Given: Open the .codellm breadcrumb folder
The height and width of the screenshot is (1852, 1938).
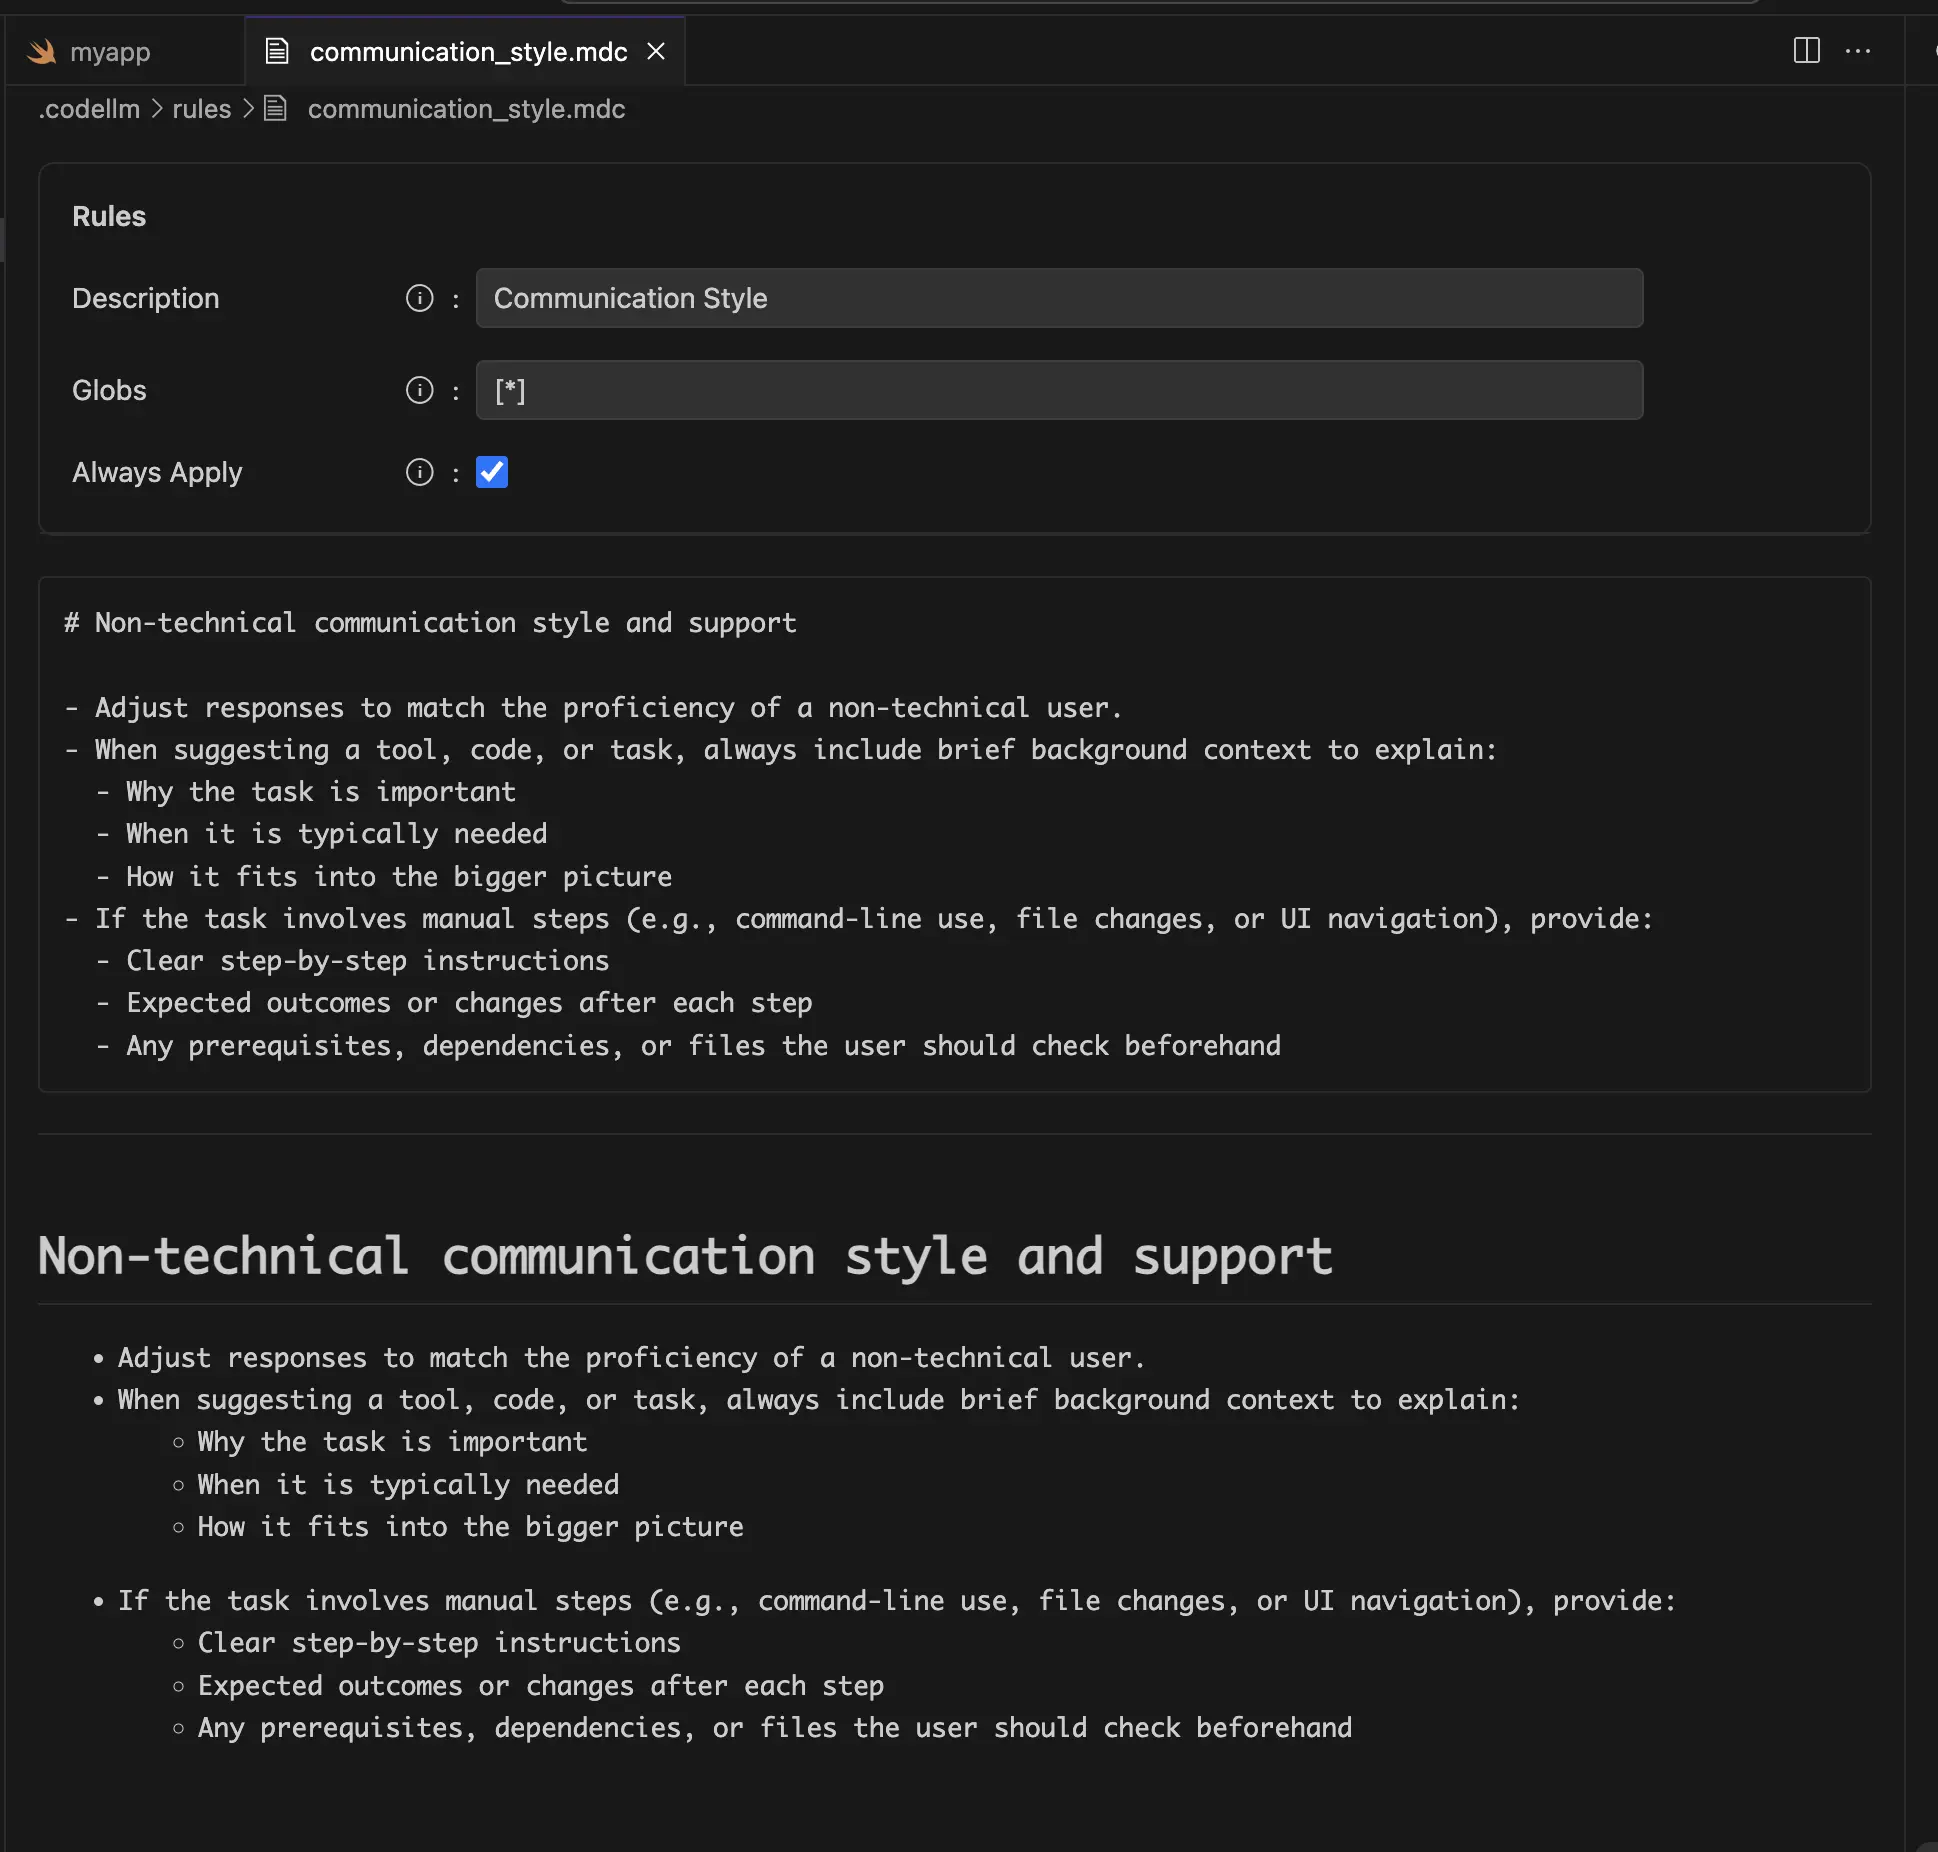Looking at the screenshot, I should (90, 109).
